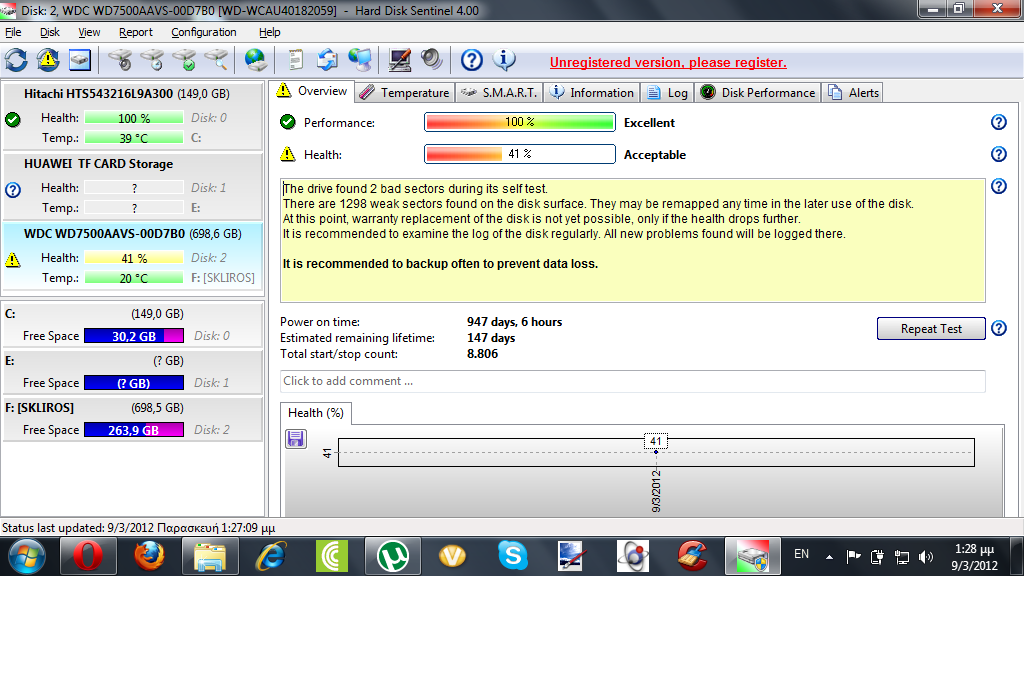Image resolution: width=1024 pixels, height=688 pixels.
Task: Select Hitachi HTS543216L9A300 disk in list
Action: click(x=133, y=116)
